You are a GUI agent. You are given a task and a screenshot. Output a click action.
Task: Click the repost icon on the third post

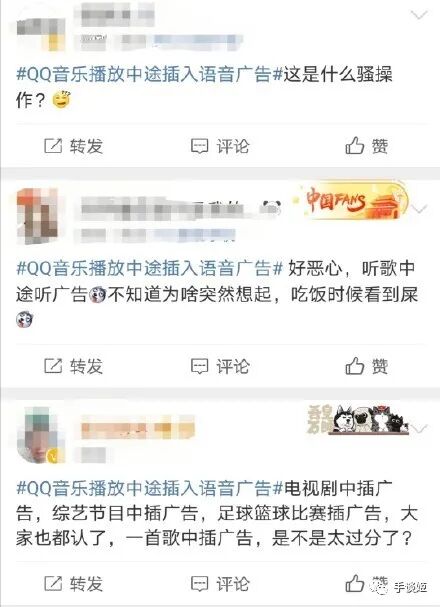point(53,583)
